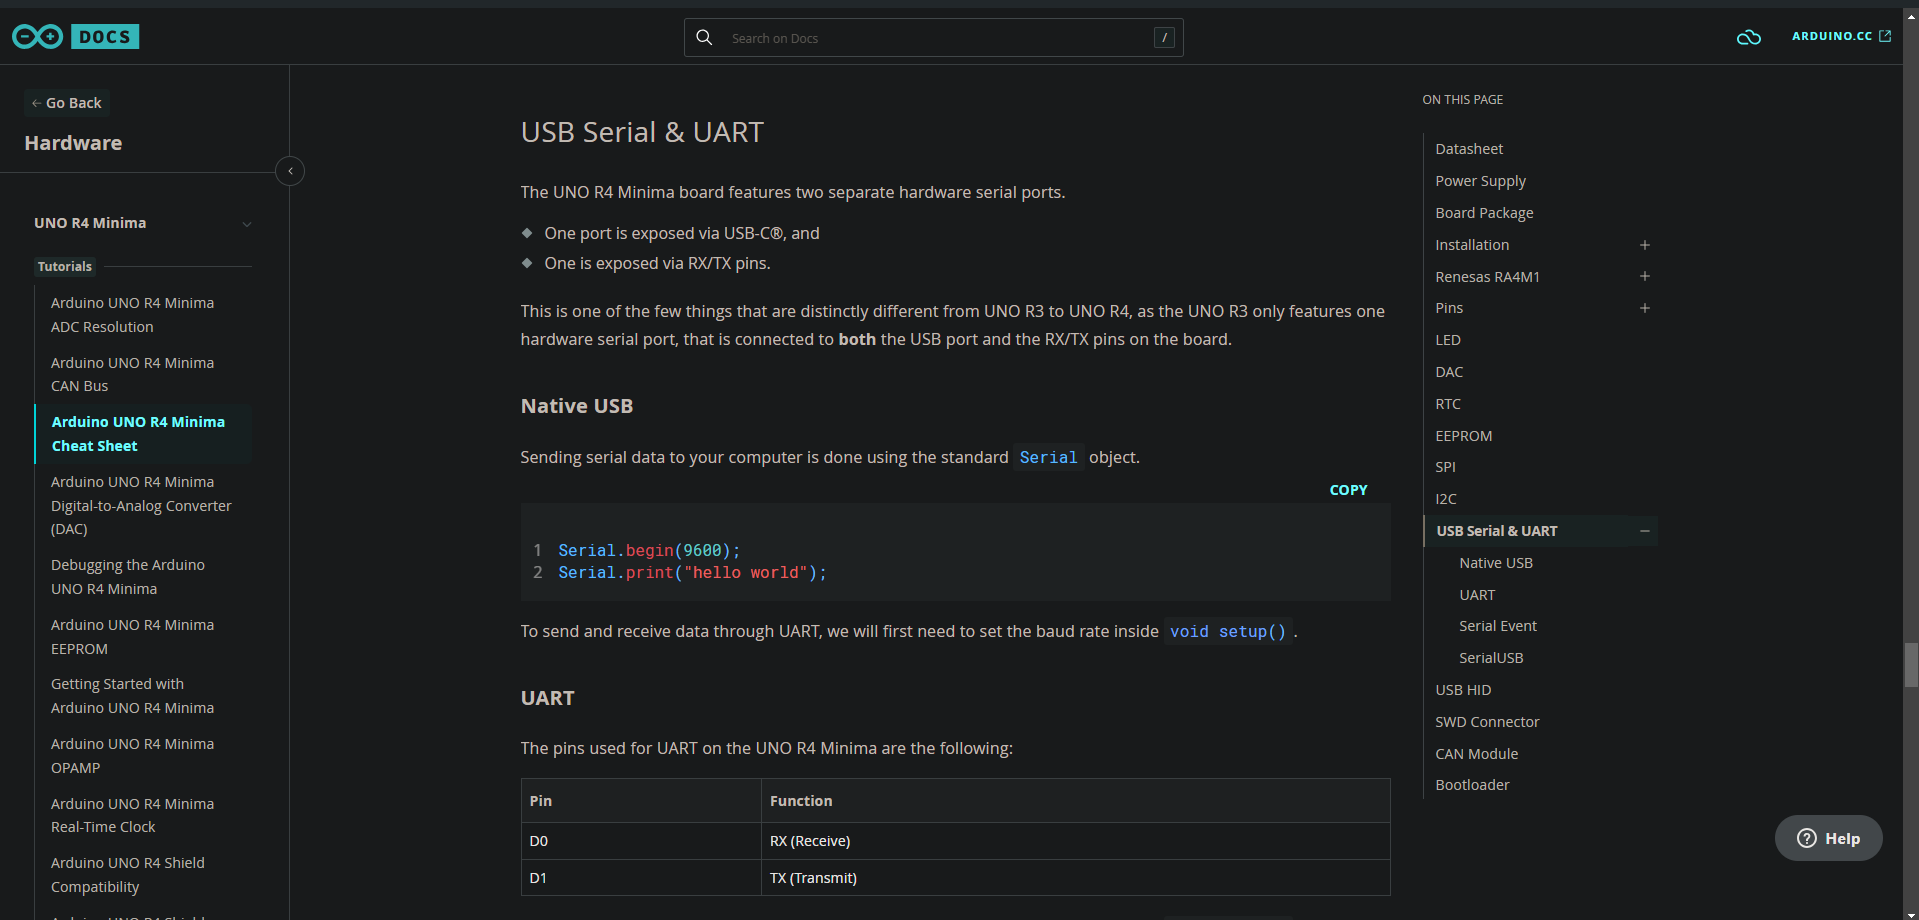Jump to SerialUSB subsection
Viewport: 1919px width, 920px height.
pyautogui.click(x=1491, y=658)
